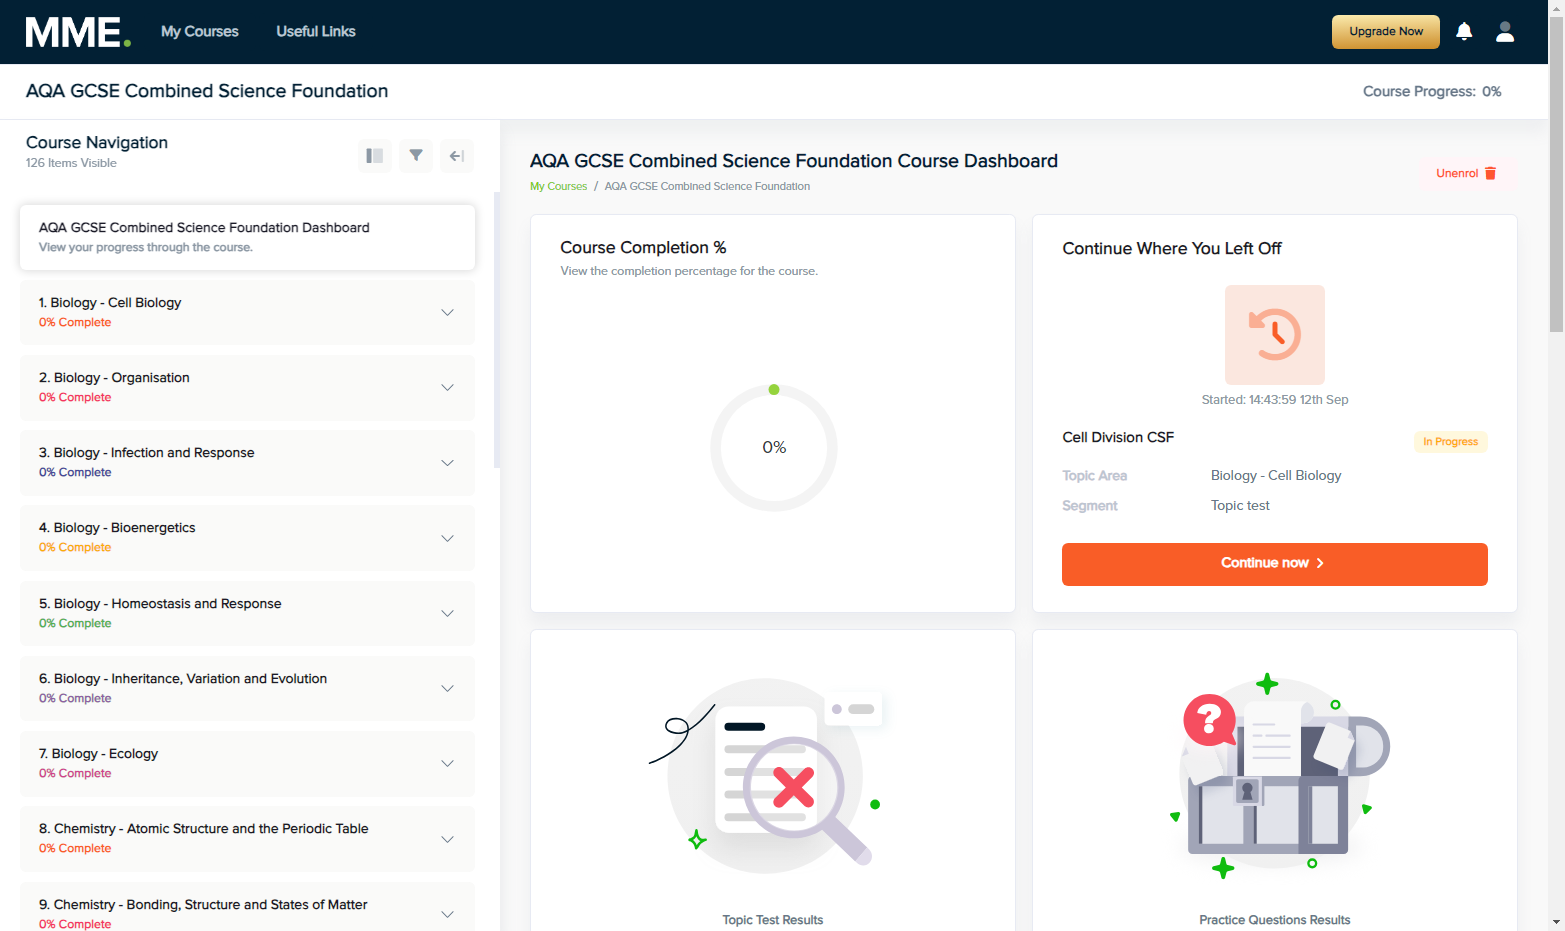This screenshot has height=931, width=1565.
Task: Expand 7. Biology - Ecology chevron
Action: click(447, 763)
